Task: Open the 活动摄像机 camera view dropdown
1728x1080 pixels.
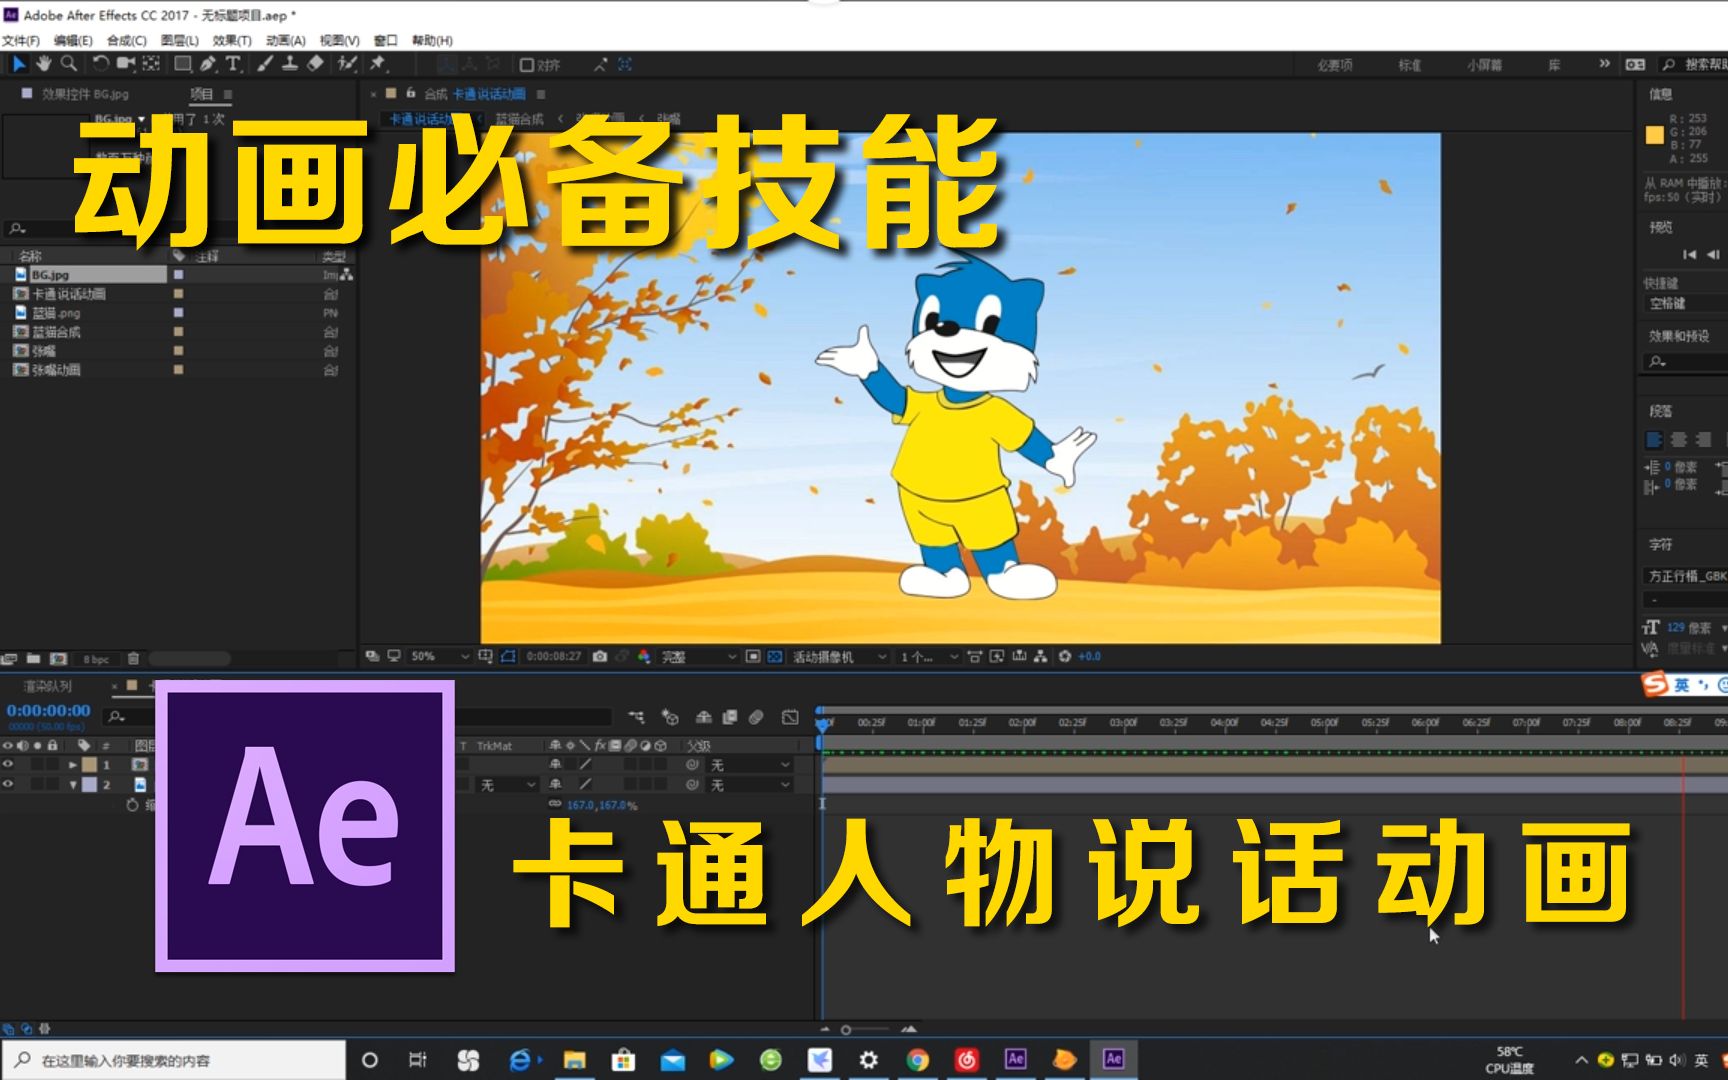Action: tap(839, 657)
